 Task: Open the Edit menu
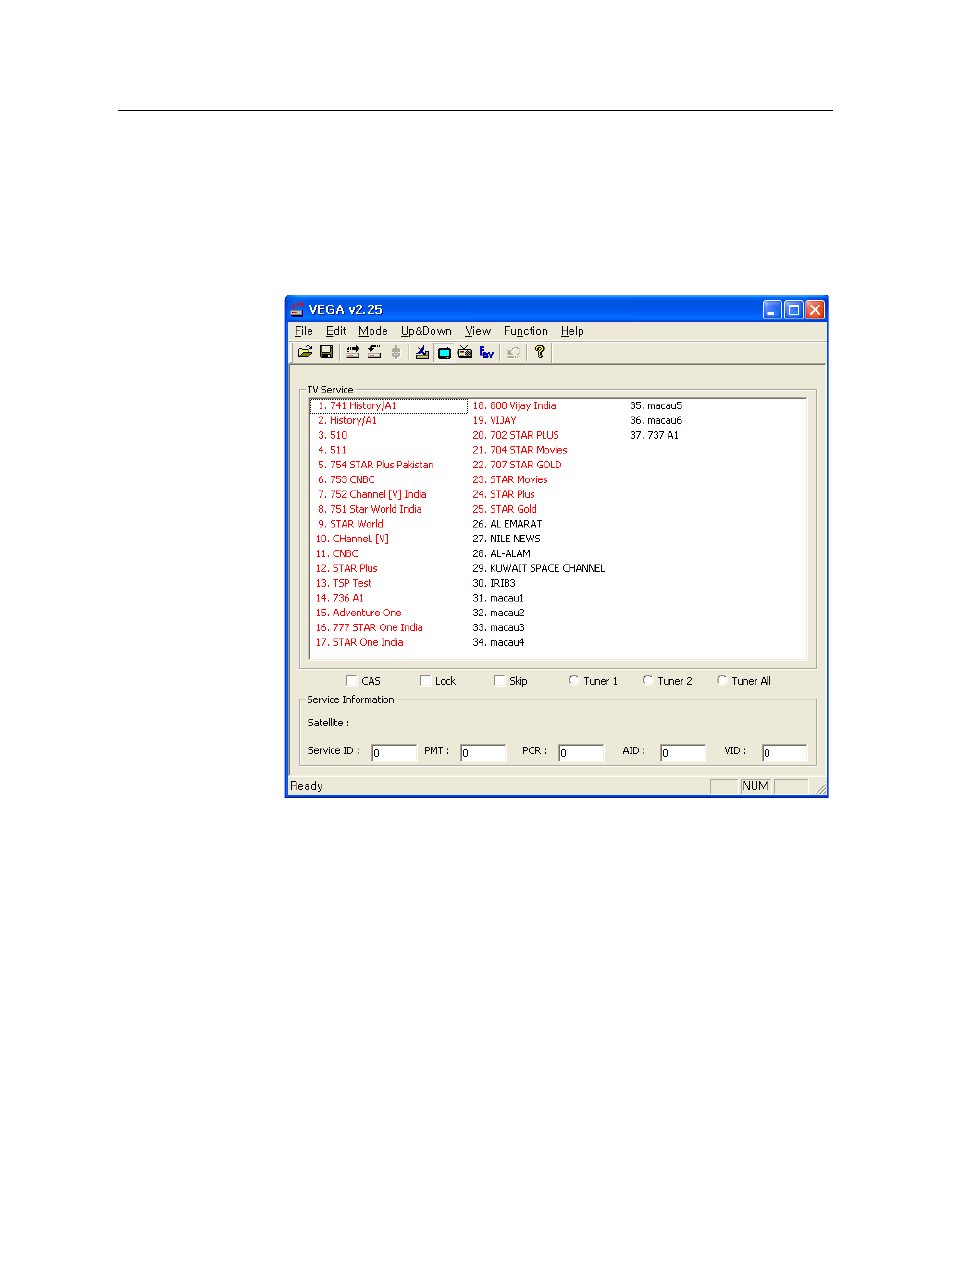coord(336,331)
